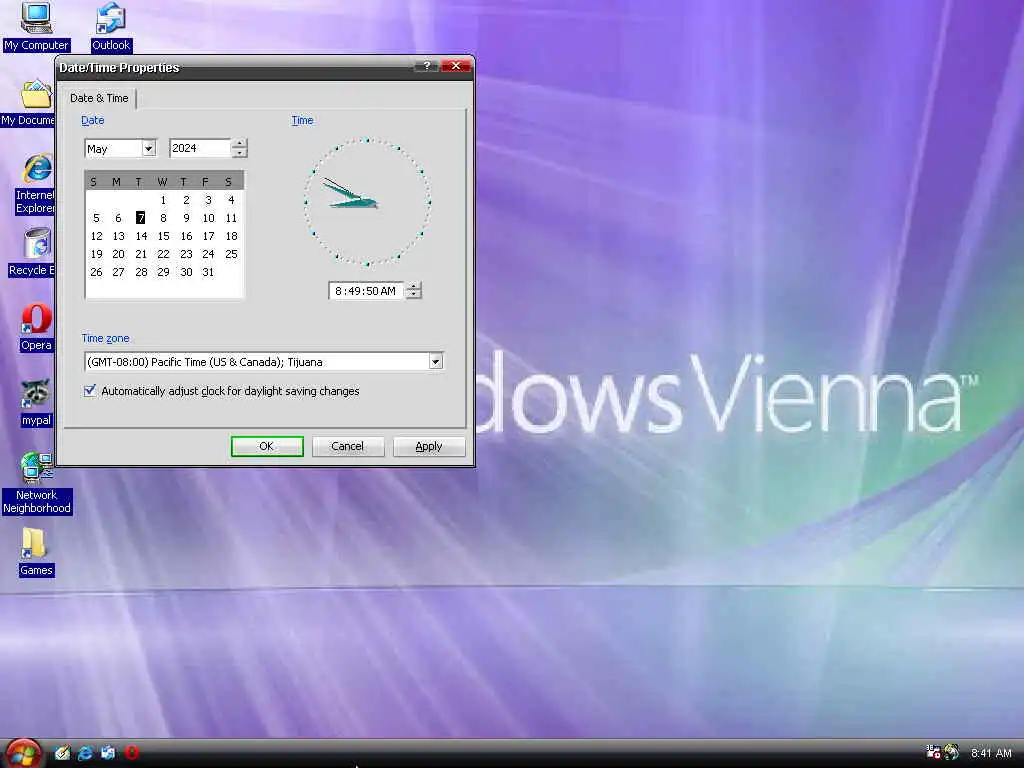Click the taskbar clock showing 8:41 AM
Viewport: 1024px width, 768px height.
point(991,754)
